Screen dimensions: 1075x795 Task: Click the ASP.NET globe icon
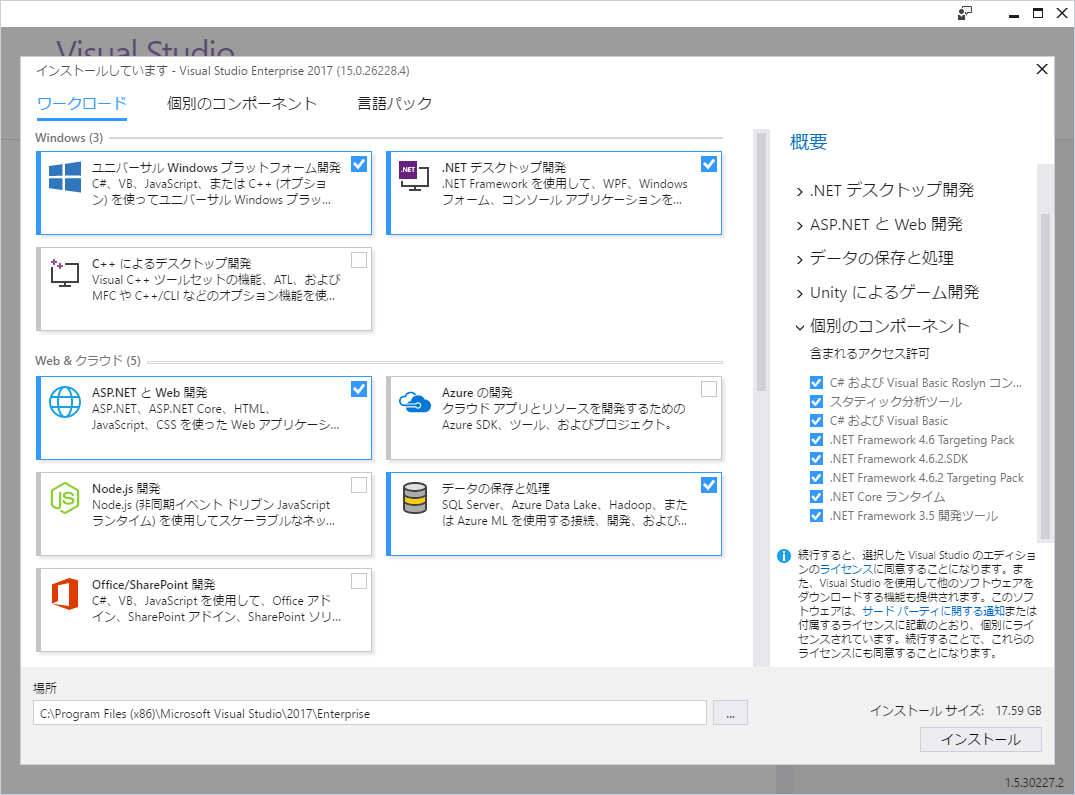(x=65, y=402)
